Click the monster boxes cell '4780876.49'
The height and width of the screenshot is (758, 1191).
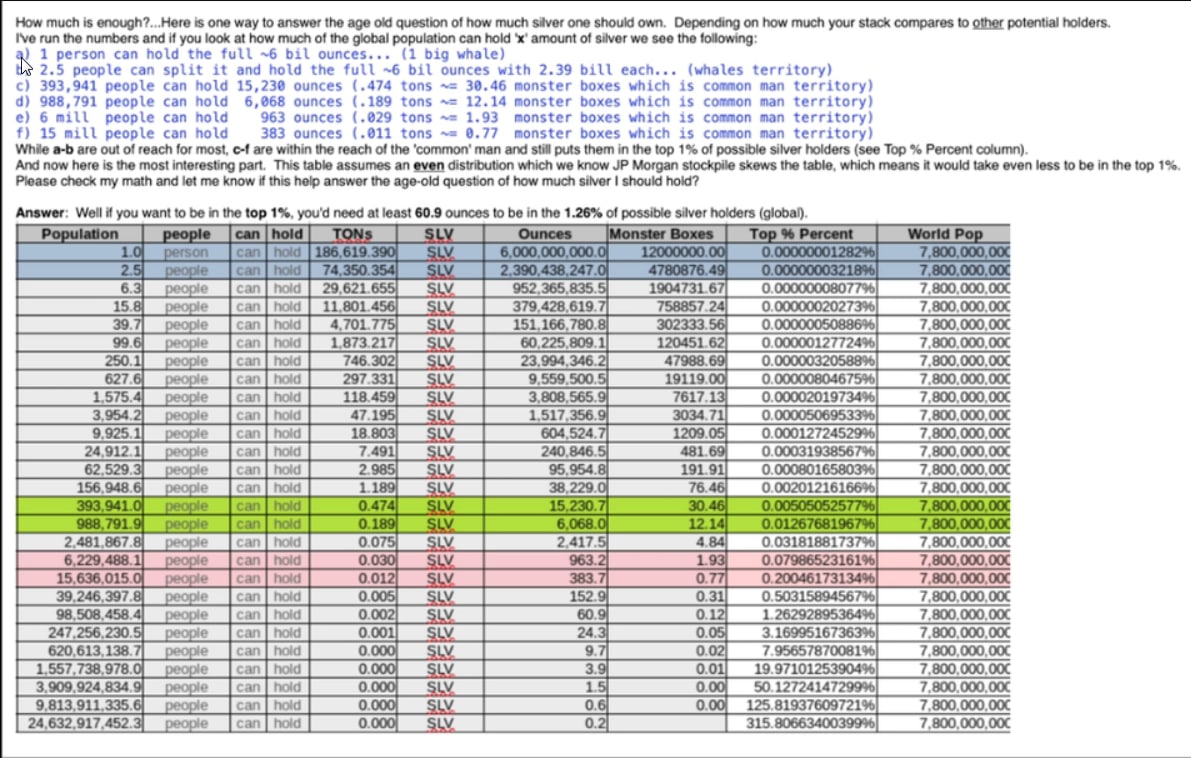click(667, 270)
